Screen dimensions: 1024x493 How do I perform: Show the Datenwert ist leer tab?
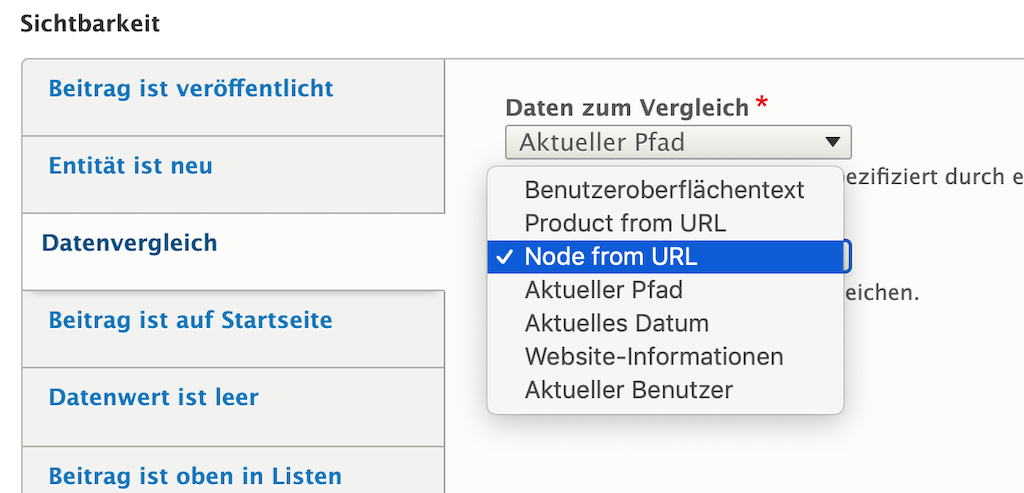click(x=154, y=398)
